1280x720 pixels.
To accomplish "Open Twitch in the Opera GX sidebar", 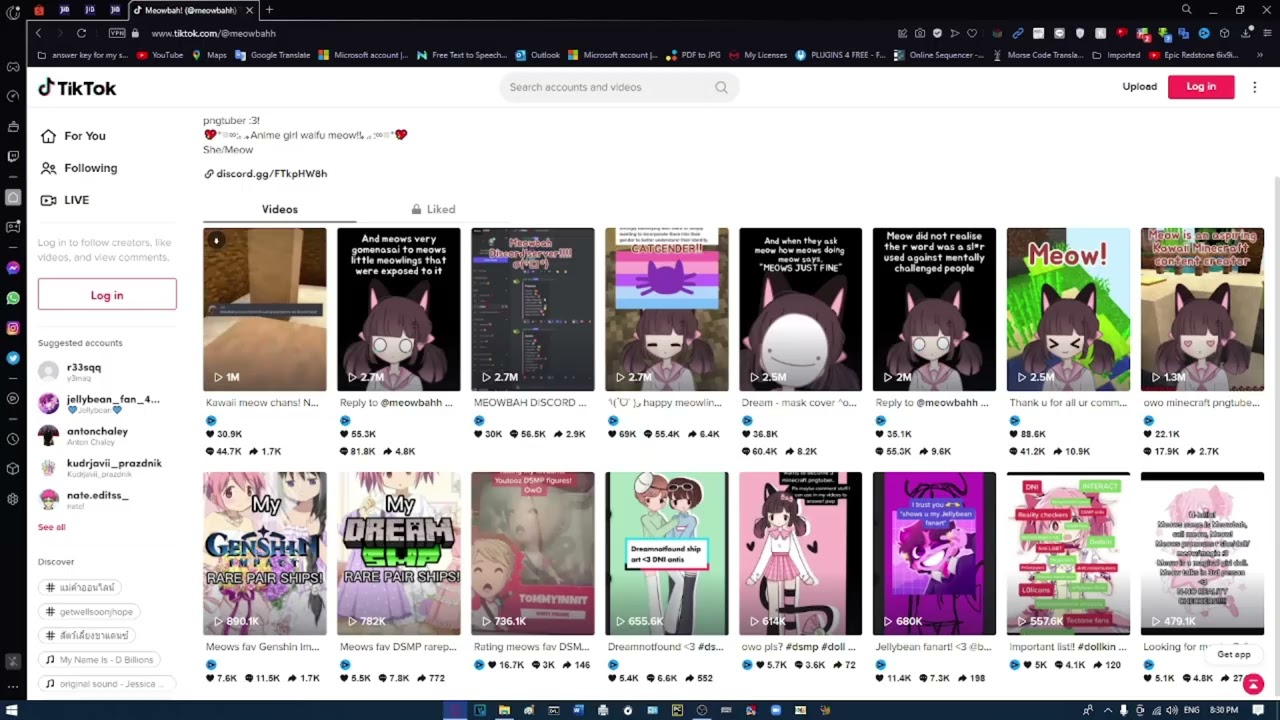I will [x=13, y=156].
